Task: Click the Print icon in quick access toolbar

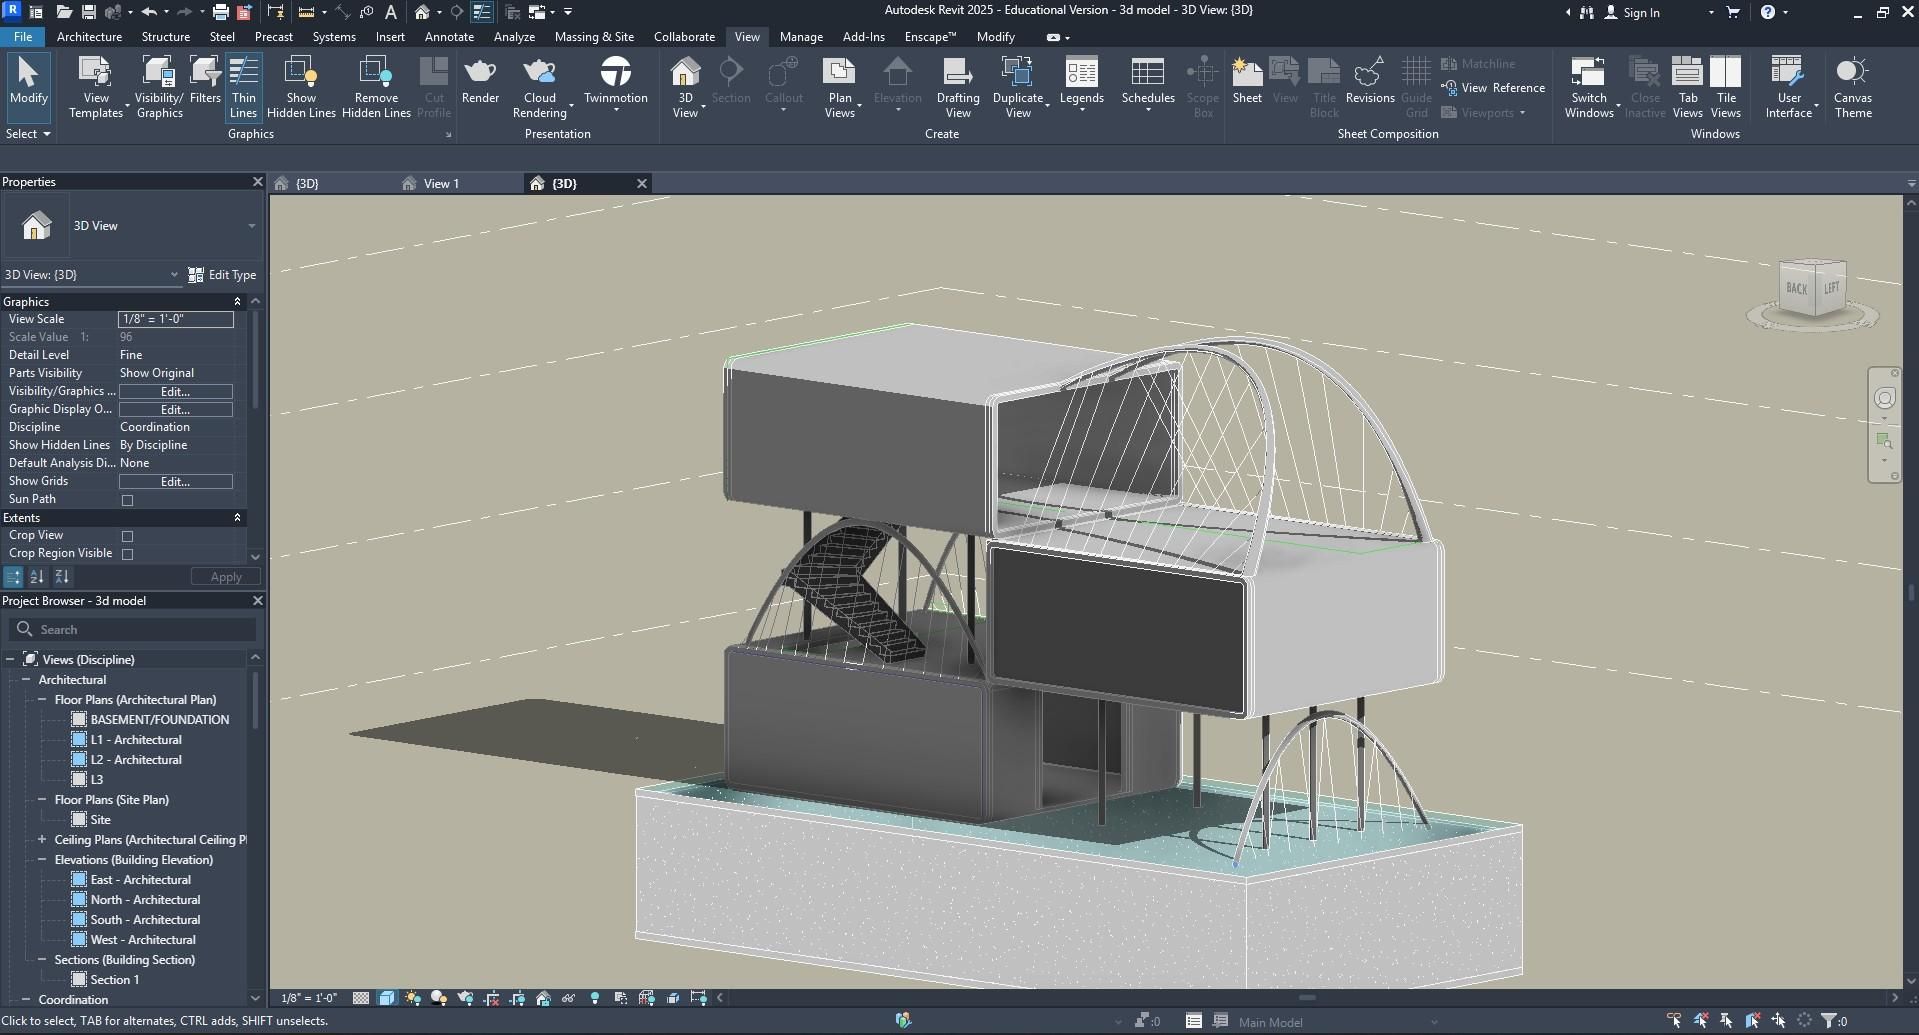Action: 220,12
